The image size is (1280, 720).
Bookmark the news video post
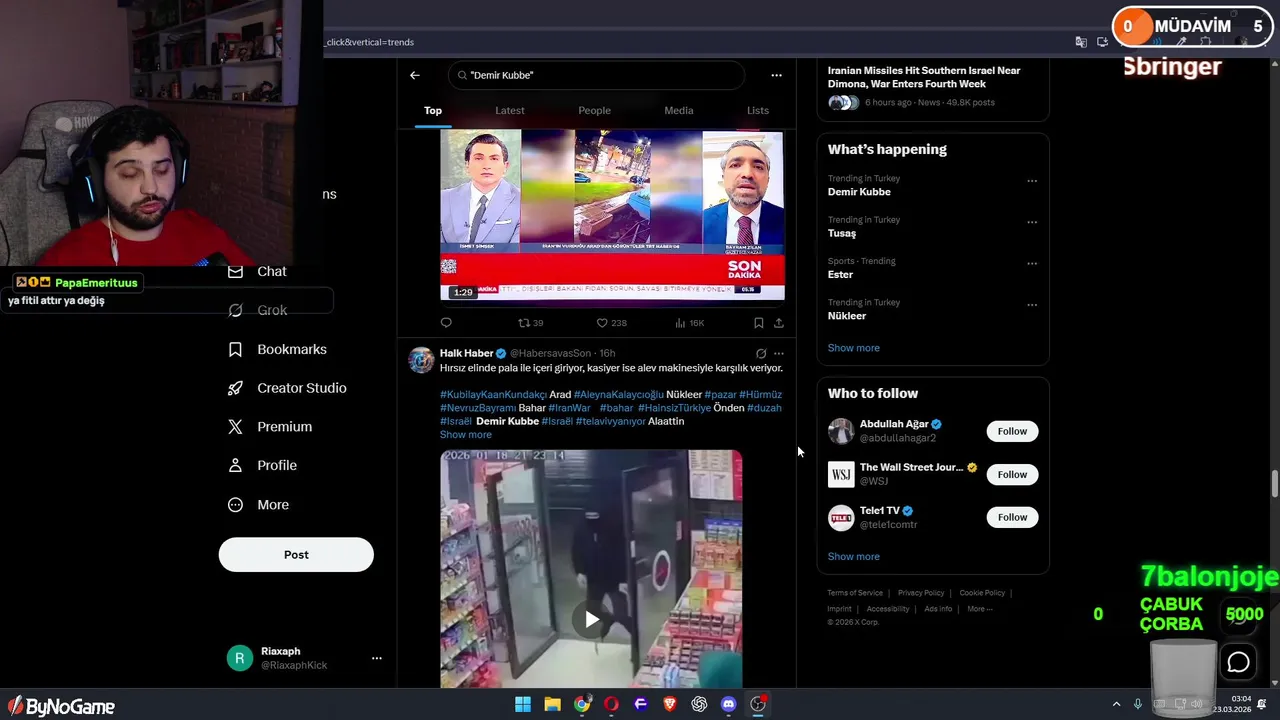point(758,323)
